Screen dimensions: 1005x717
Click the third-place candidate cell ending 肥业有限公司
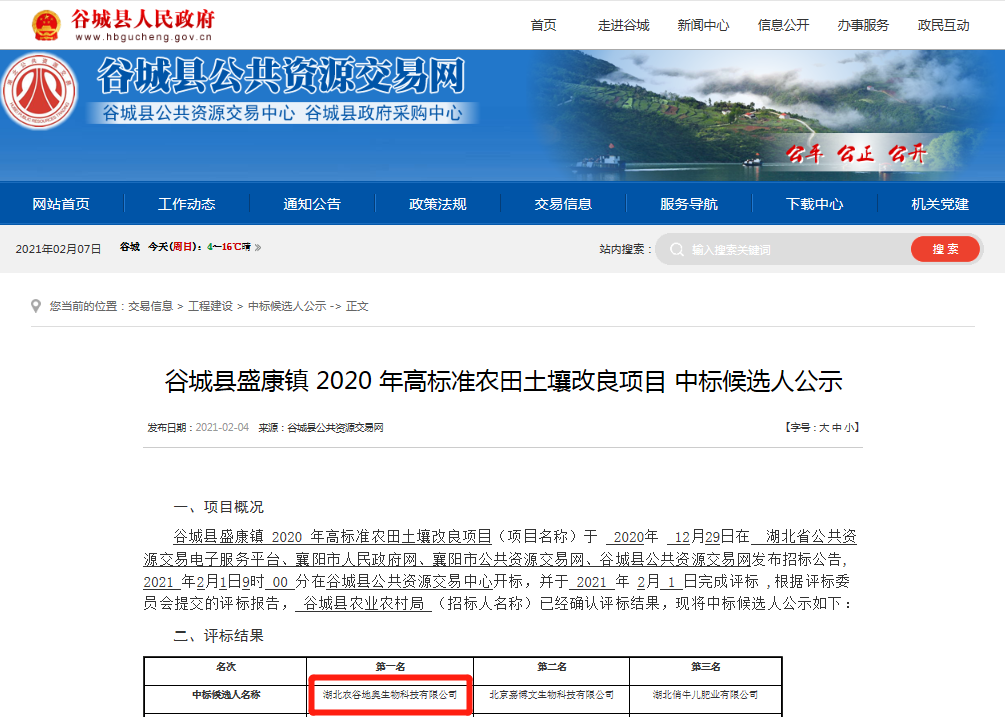(706, 695)
